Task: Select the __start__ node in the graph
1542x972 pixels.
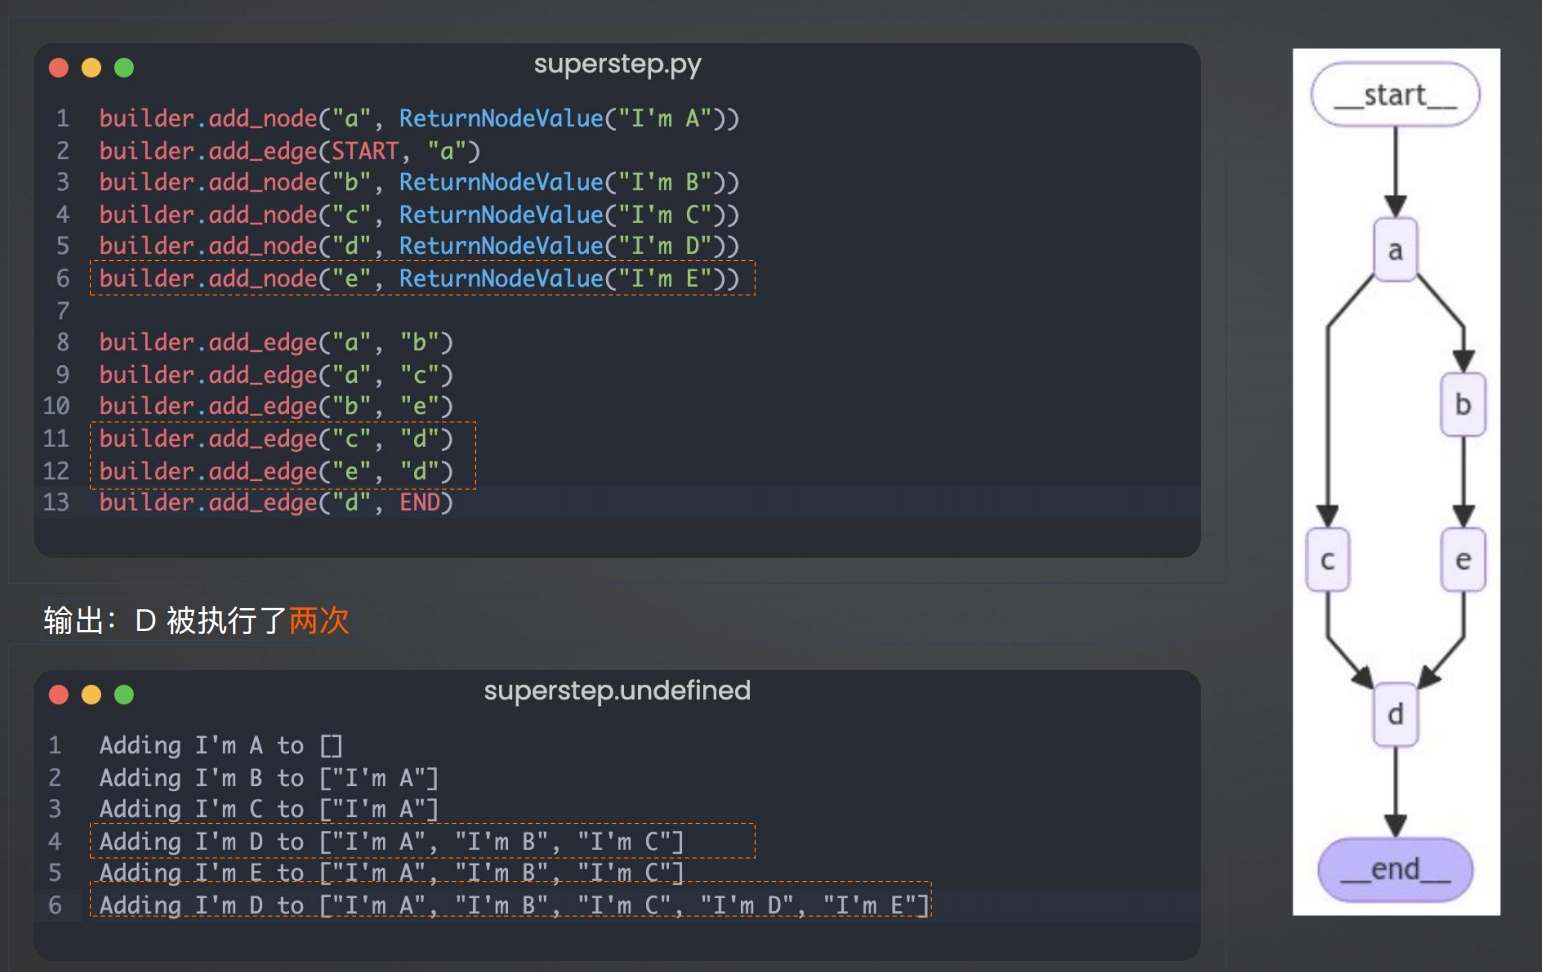Action: (1395, 95)
